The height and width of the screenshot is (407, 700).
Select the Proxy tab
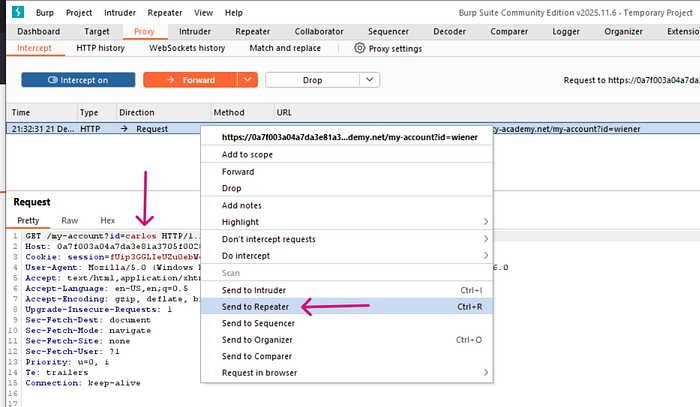point(144,32)
